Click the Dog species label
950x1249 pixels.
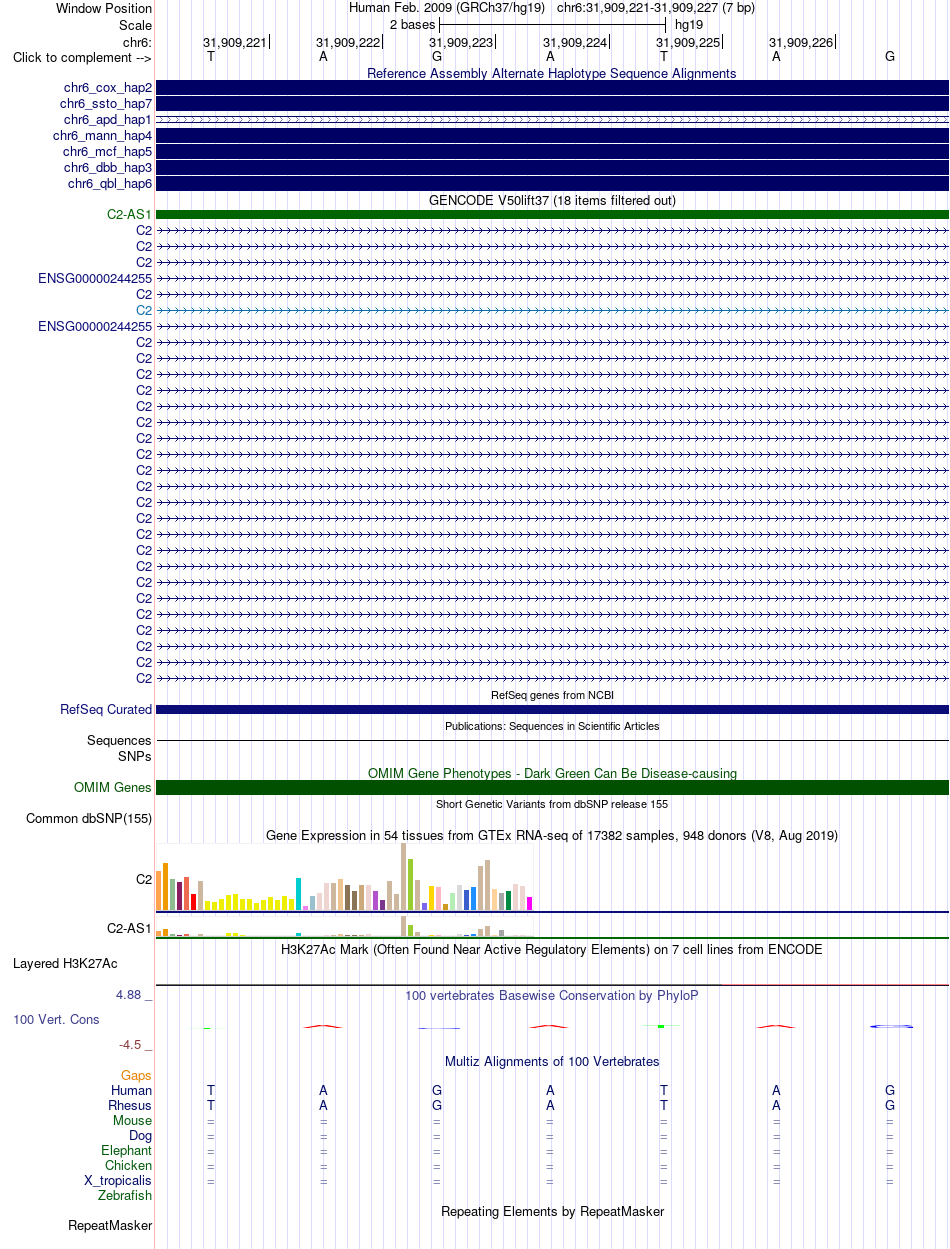tap(141, 1136)
